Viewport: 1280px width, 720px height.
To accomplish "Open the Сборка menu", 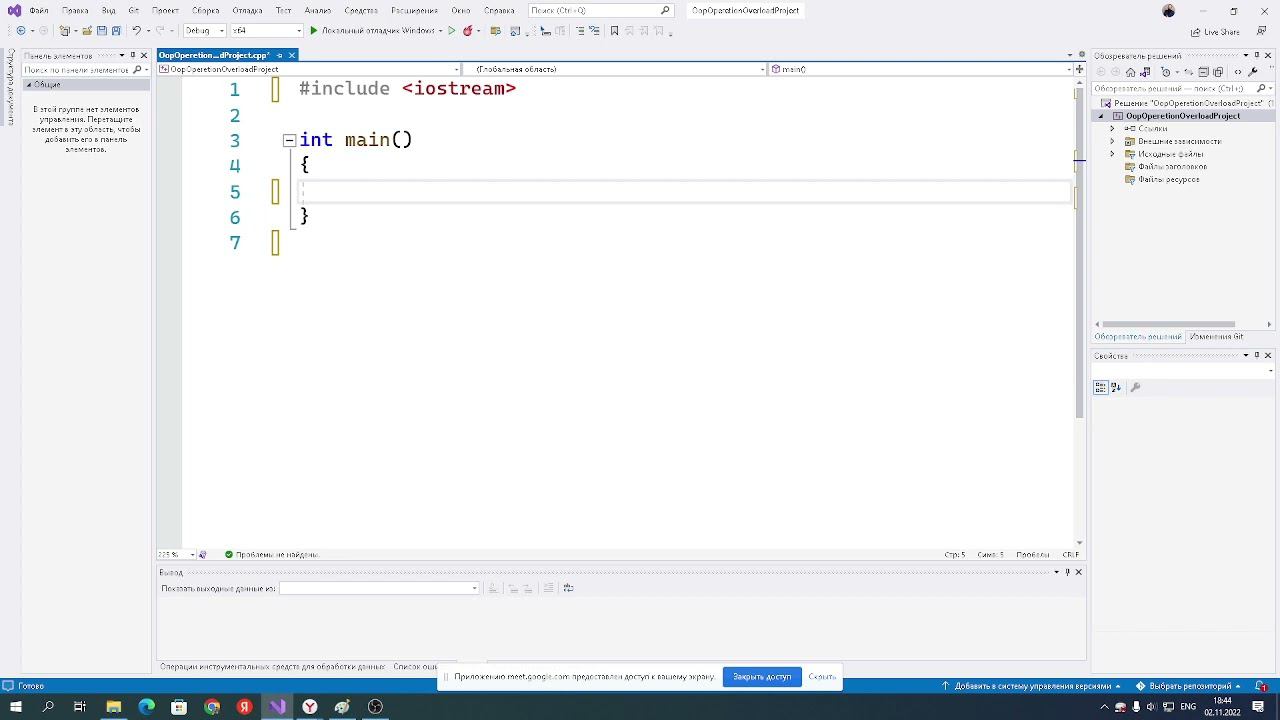I will click(x=205, y=10).
